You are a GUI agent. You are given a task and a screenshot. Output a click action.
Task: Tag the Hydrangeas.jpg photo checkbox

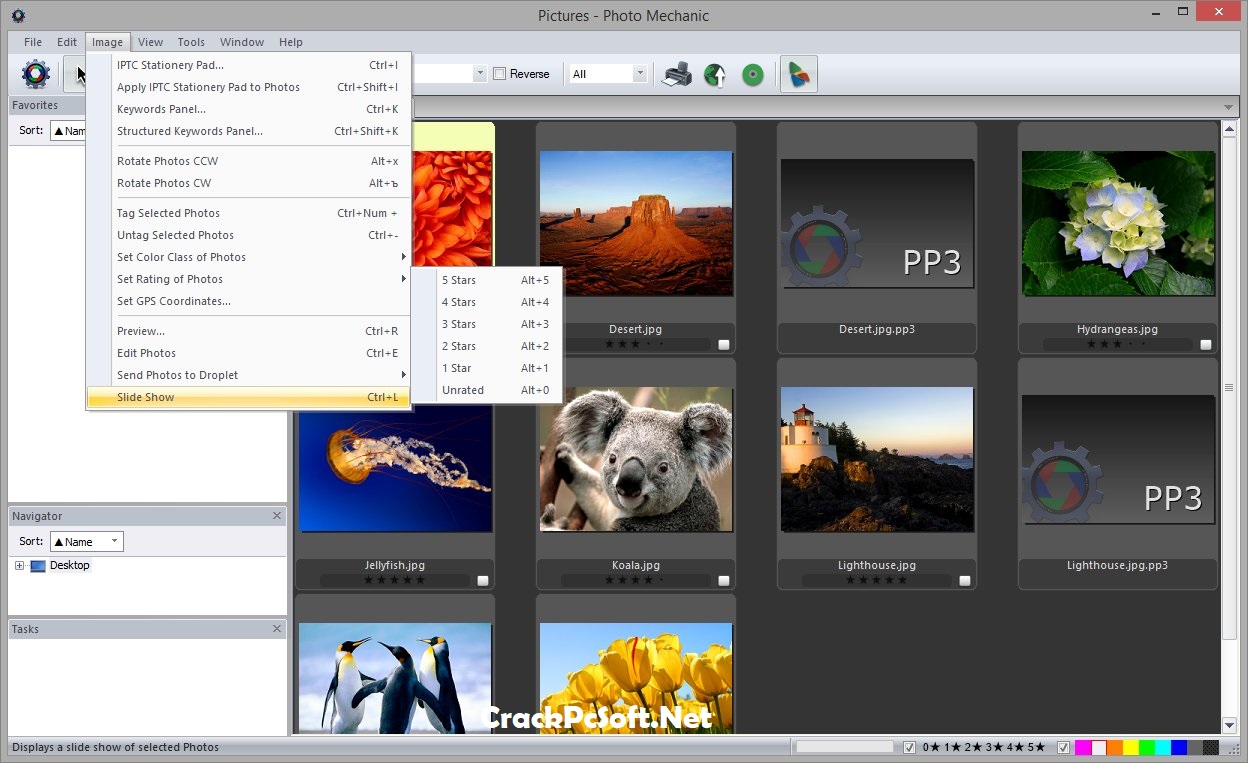(x=1206, y=345)
